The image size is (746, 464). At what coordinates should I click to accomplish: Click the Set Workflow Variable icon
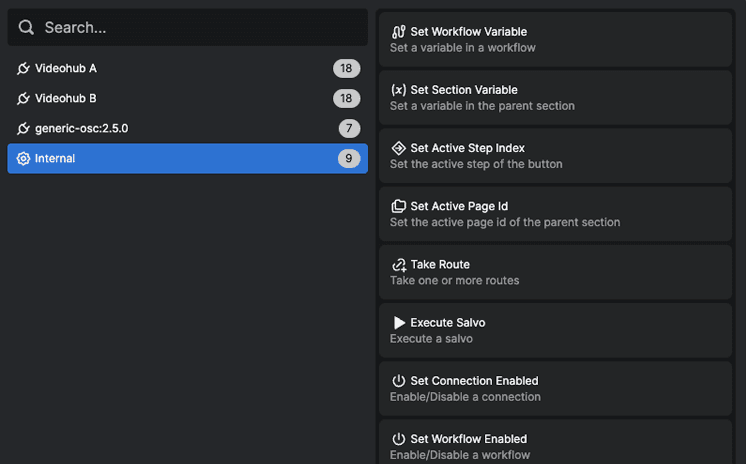pyautogui.click(x=399, y=32)
